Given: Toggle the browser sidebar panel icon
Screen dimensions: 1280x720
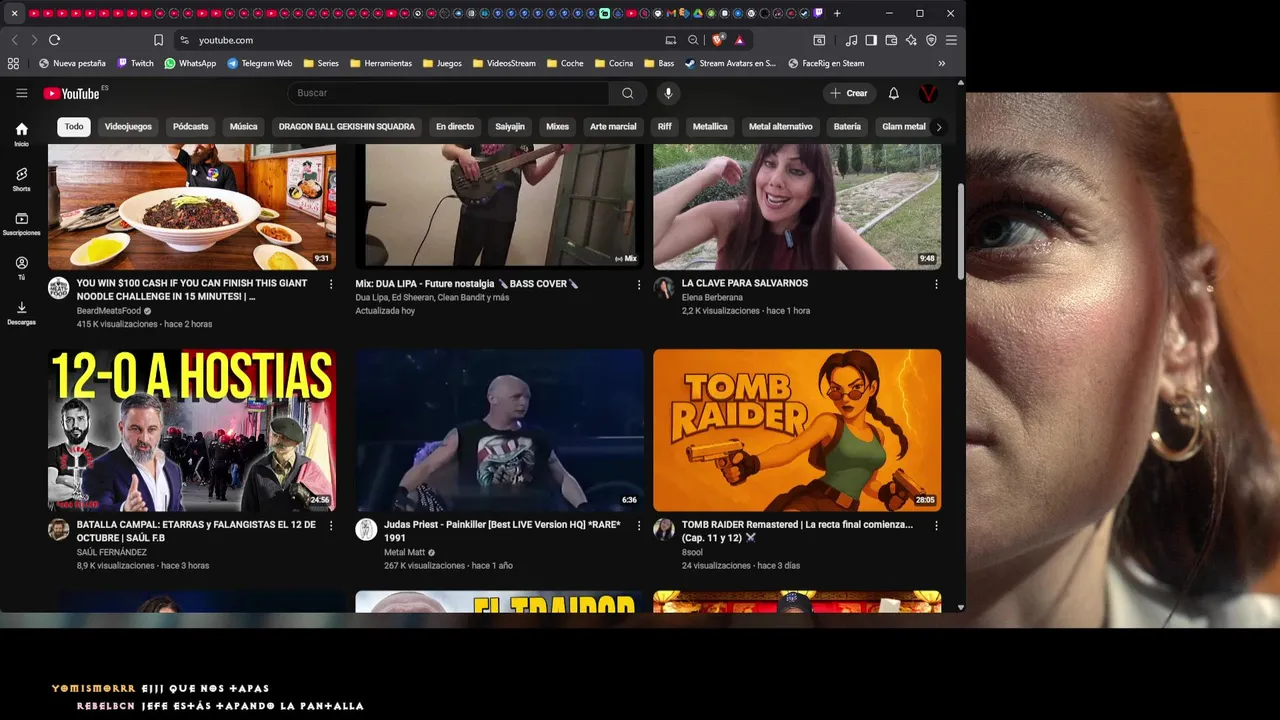Looking at the screenshot, I should tap(871, 40).
